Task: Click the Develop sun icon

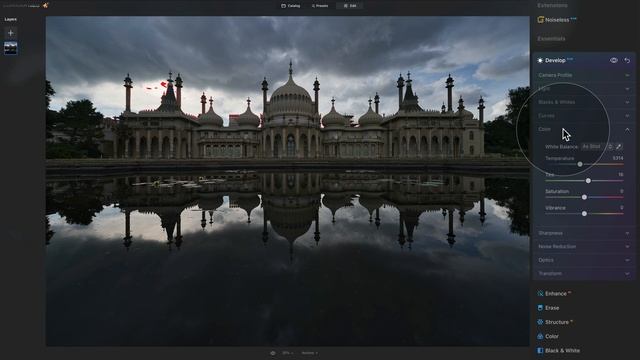Action: [x=540, y=60]
